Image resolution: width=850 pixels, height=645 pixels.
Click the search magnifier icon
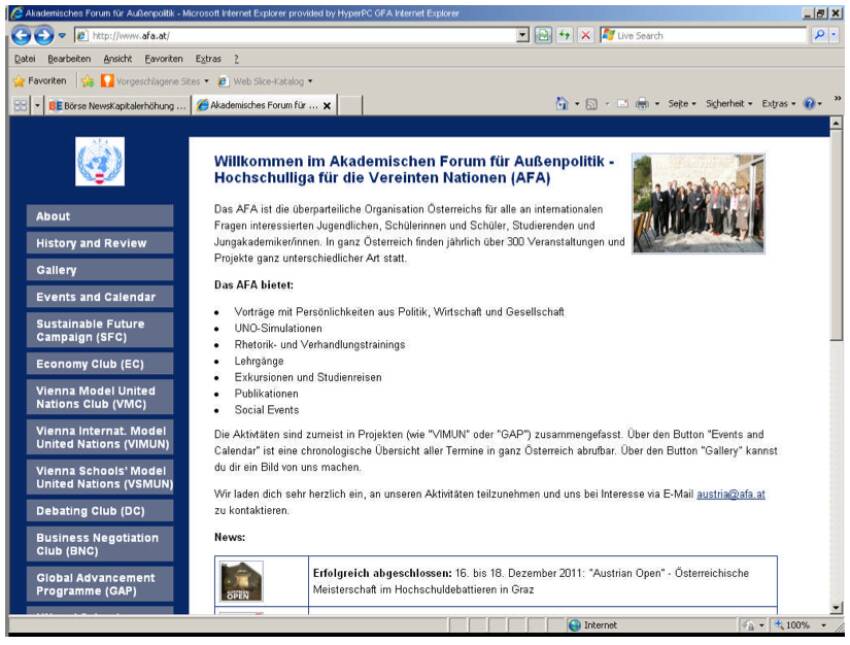[x=818, y=35]
